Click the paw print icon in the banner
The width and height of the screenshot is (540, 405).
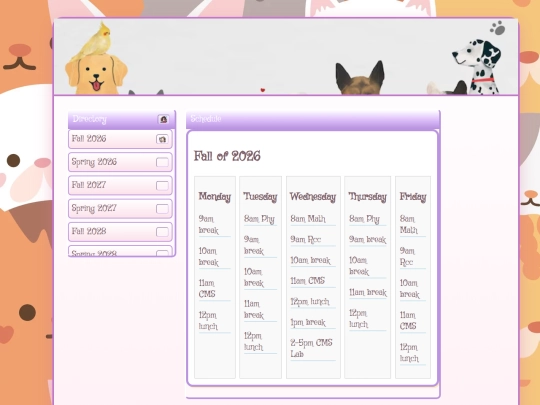click(x=497, y=28)
